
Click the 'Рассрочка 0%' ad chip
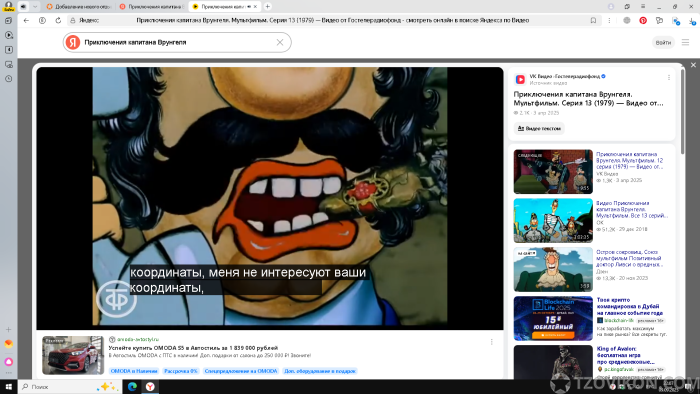[181, 371]
